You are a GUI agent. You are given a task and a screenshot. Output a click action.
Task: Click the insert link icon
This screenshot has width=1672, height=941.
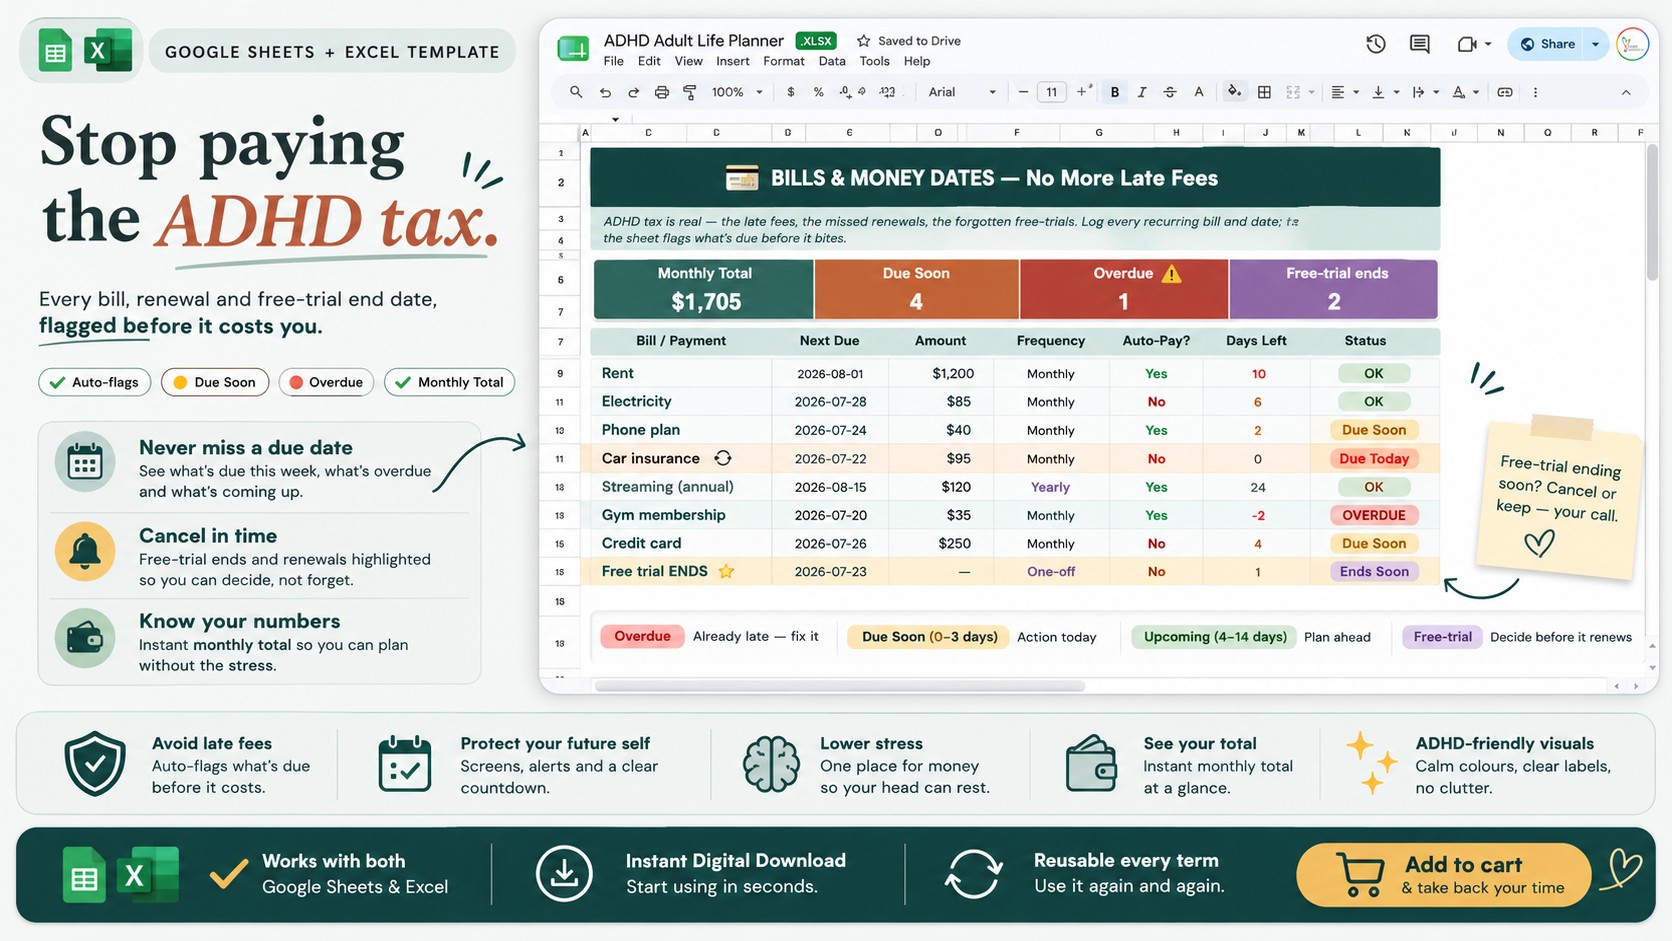click(x=1504, y=92)
